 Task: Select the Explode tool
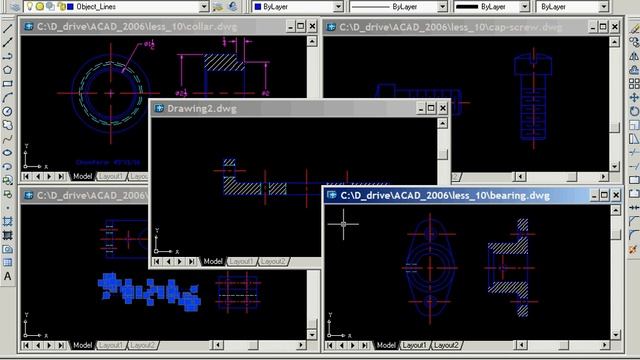(x=634, y=249)
